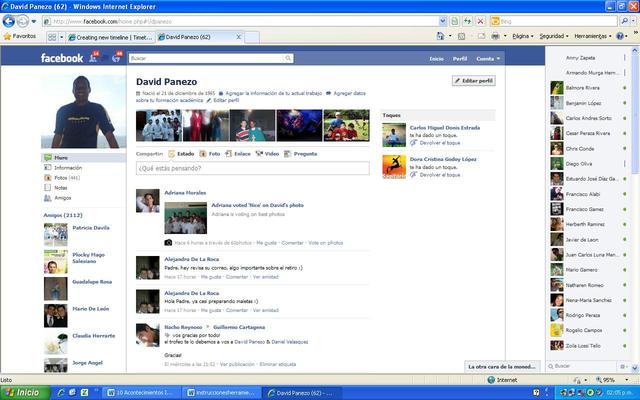Click the print icon in command bar
Viewport: 640px width, 400px height.
click(x=495, y=36)
